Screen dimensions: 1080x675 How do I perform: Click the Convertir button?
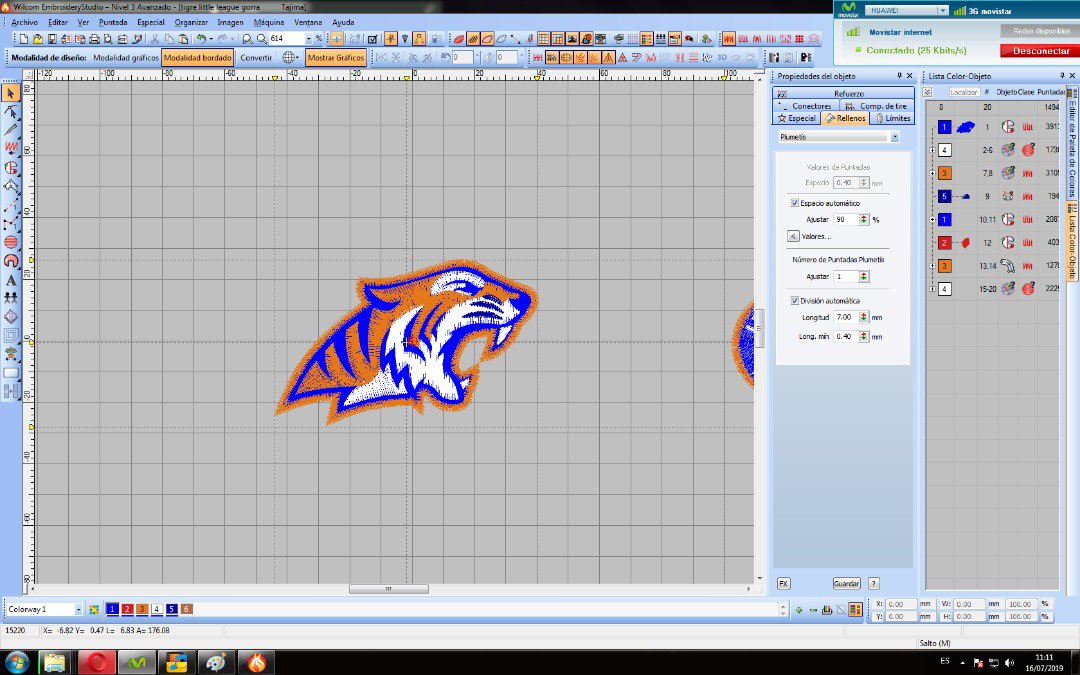coord(256,58)
